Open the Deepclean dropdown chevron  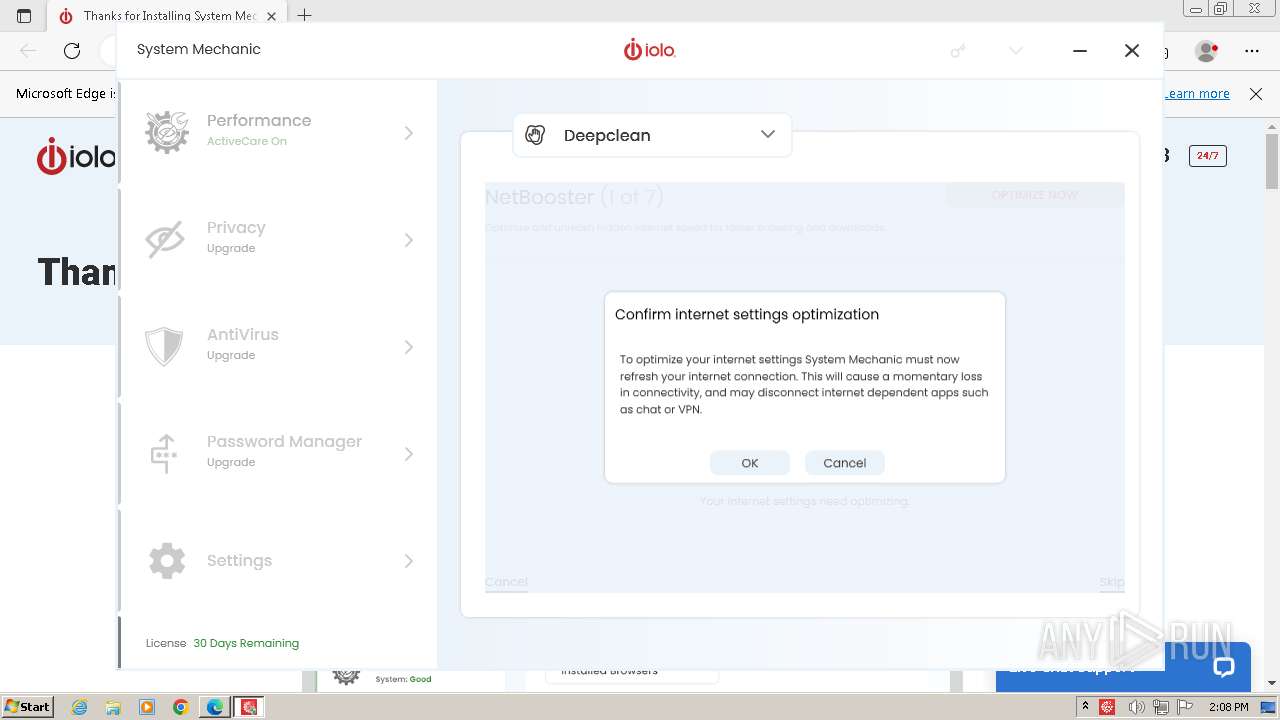click(768, 135)
